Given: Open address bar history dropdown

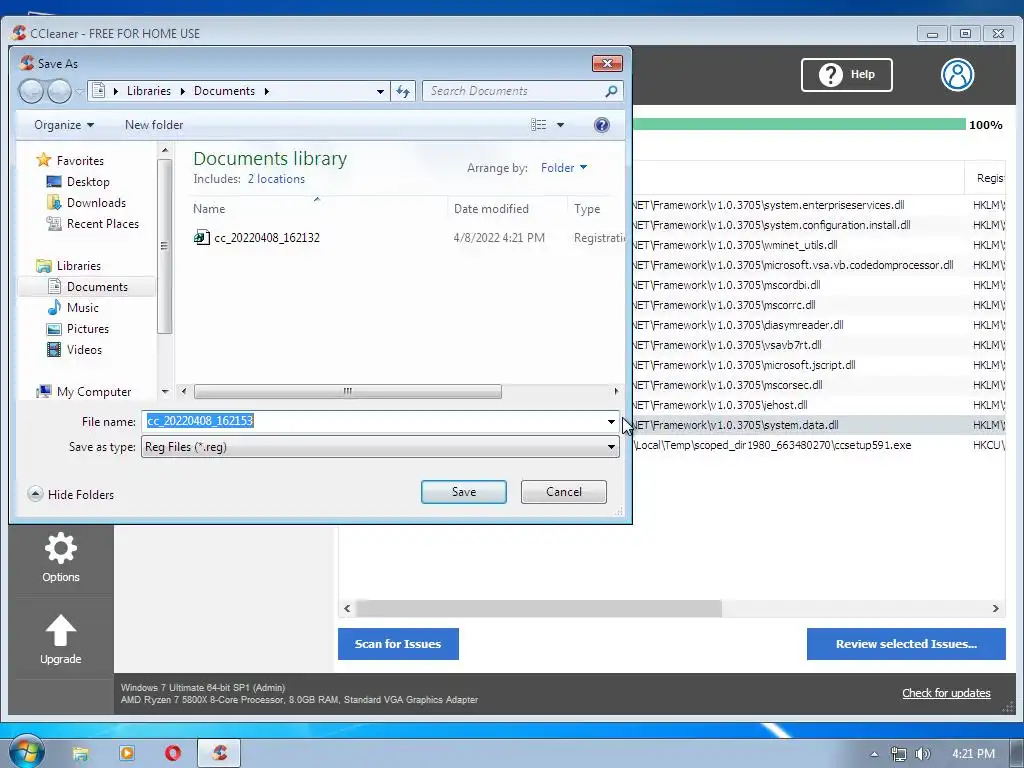Looking at the screenshot, I should (380, 91).
